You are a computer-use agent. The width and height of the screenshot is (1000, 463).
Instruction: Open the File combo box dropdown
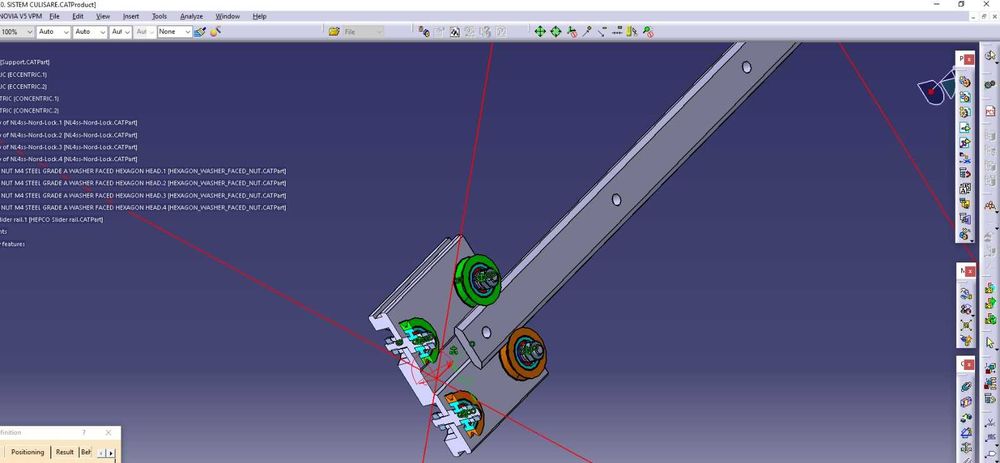click(379, 31)
